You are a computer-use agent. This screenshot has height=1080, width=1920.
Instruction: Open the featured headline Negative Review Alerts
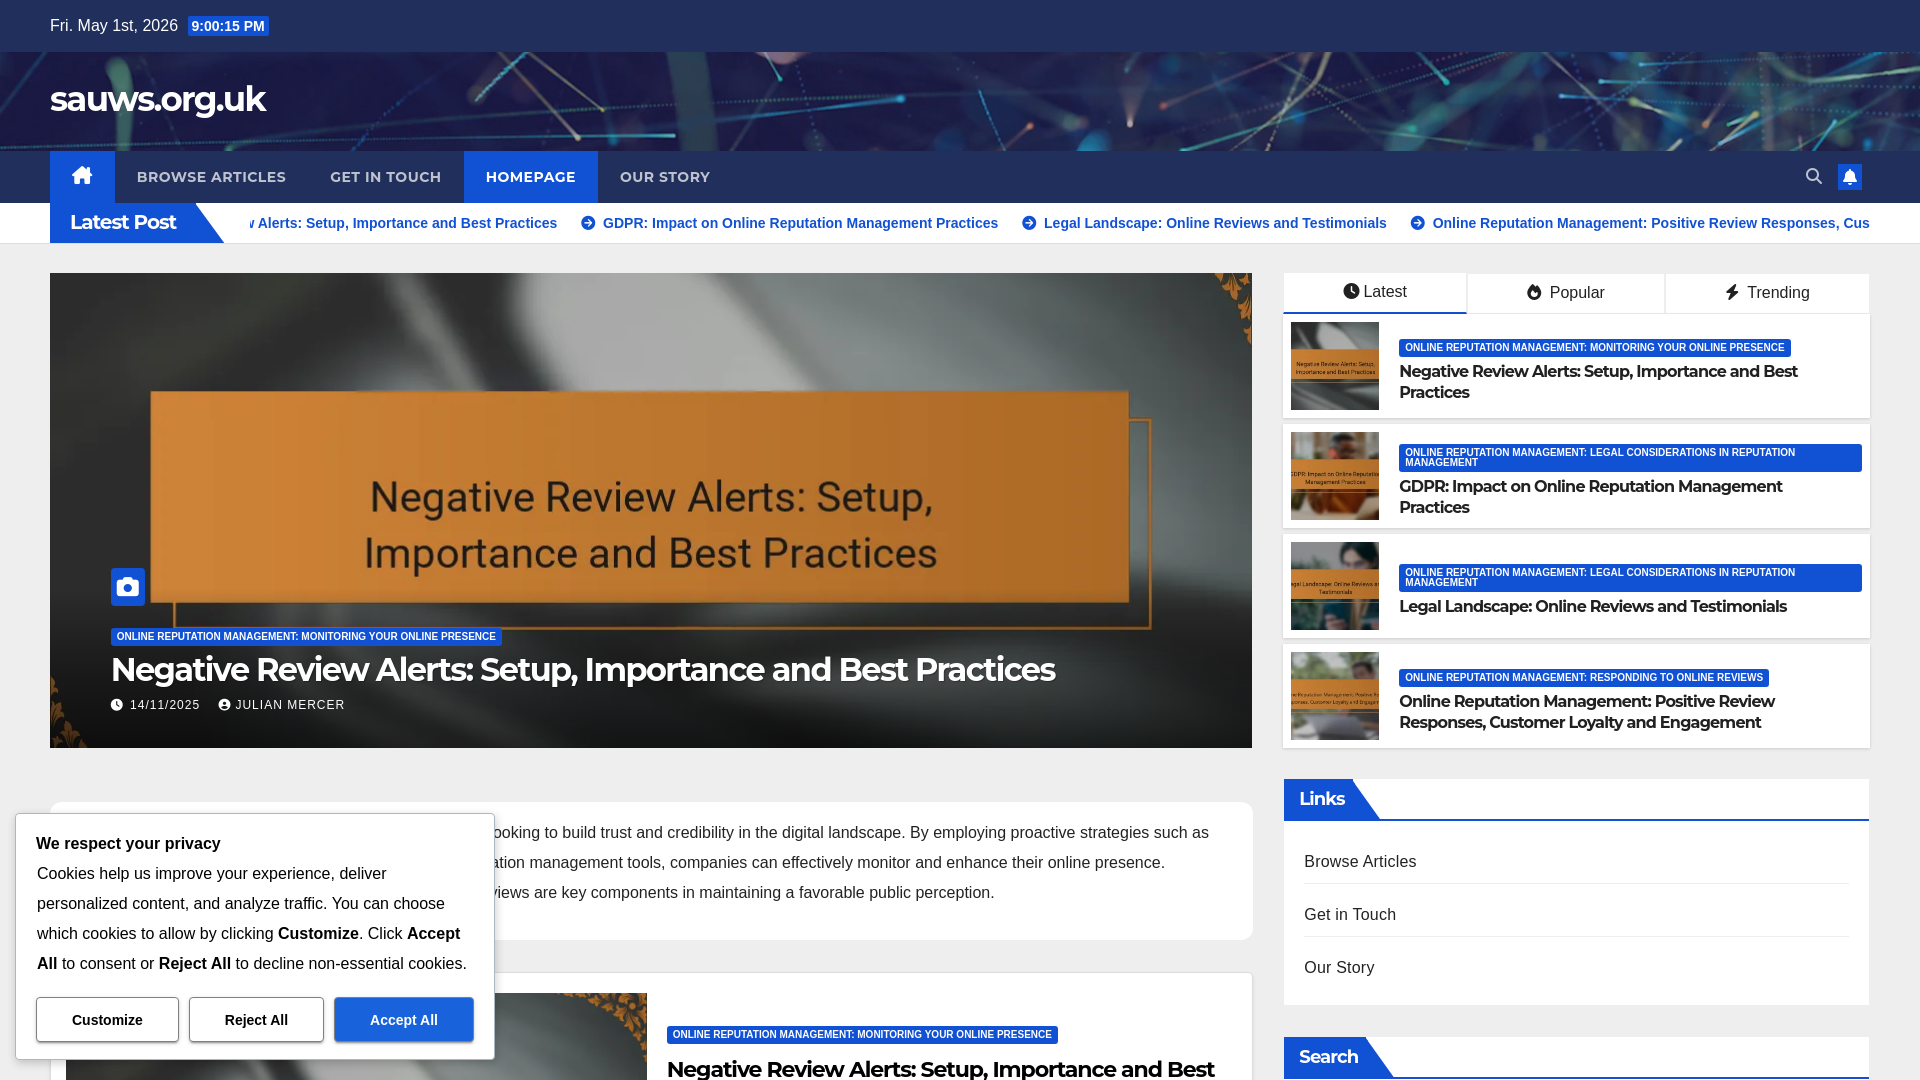(583, 669)
